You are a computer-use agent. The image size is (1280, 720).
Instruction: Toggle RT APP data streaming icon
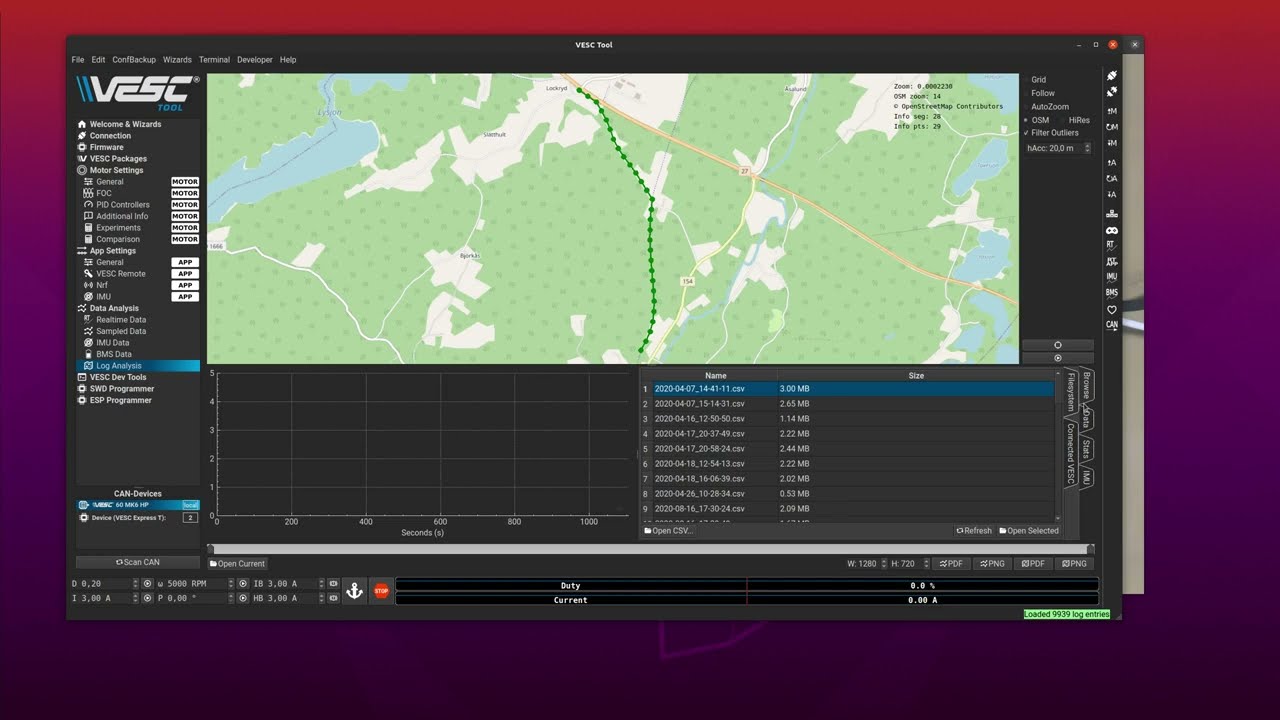pos(1111,261)
